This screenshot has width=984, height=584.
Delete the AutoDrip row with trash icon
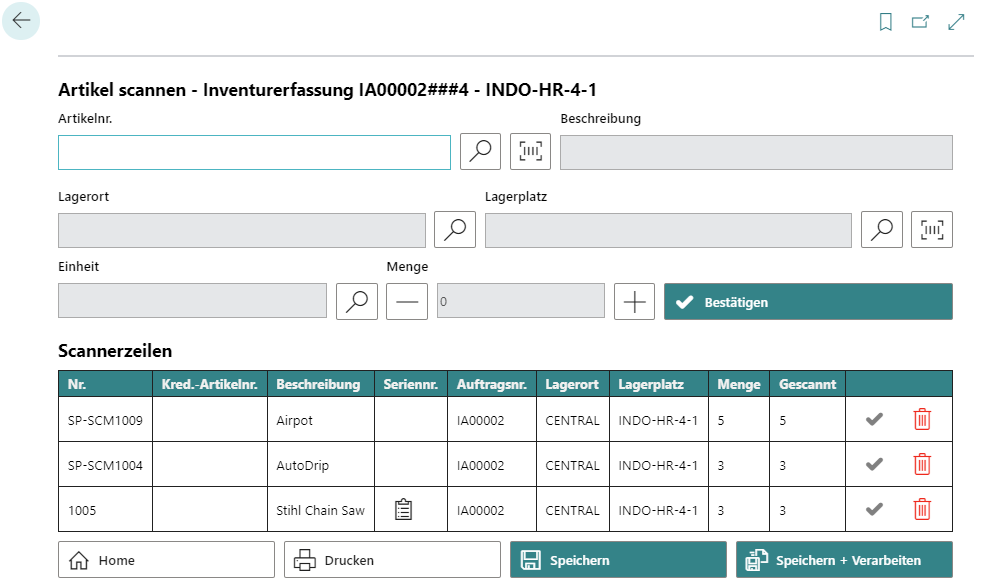click(x=922, y=464)
